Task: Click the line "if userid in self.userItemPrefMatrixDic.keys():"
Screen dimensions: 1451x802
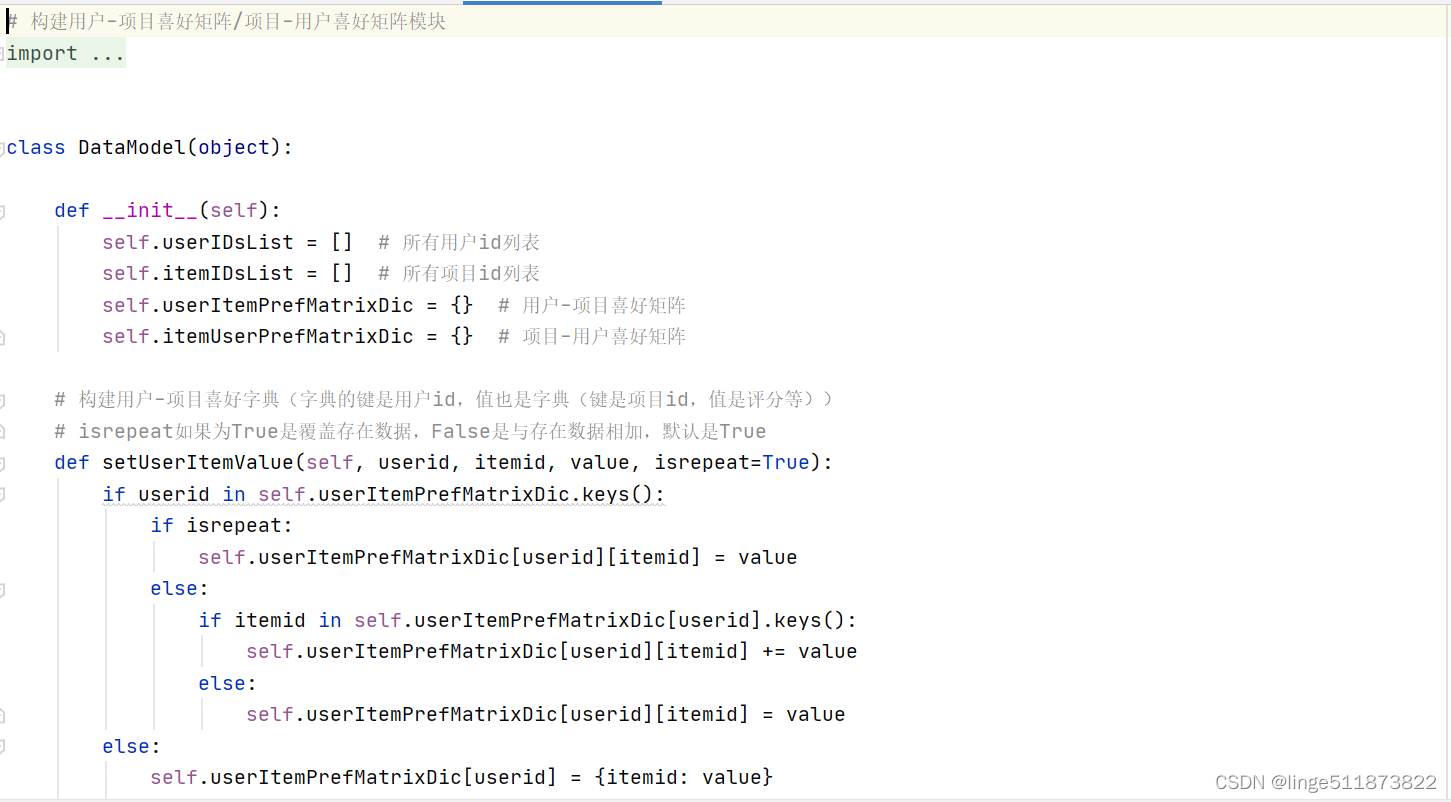Action: 383,495
